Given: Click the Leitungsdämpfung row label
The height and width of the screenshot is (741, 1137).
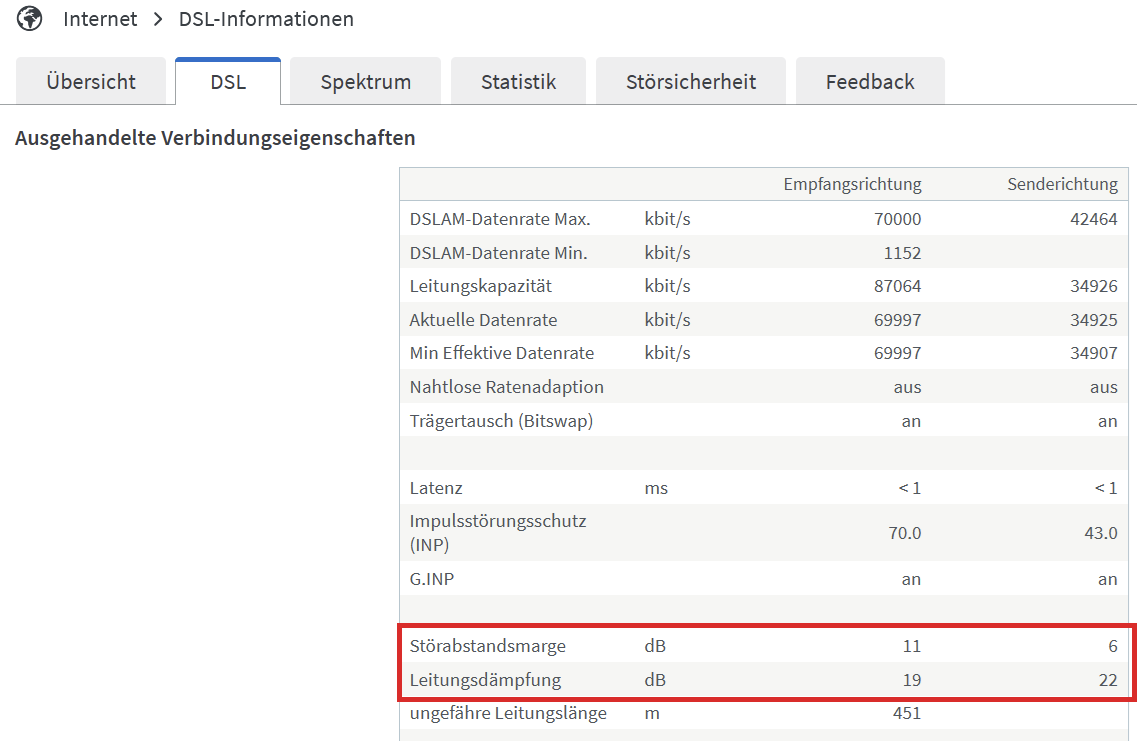Looking at the screenshot, I should coord(485,680).
